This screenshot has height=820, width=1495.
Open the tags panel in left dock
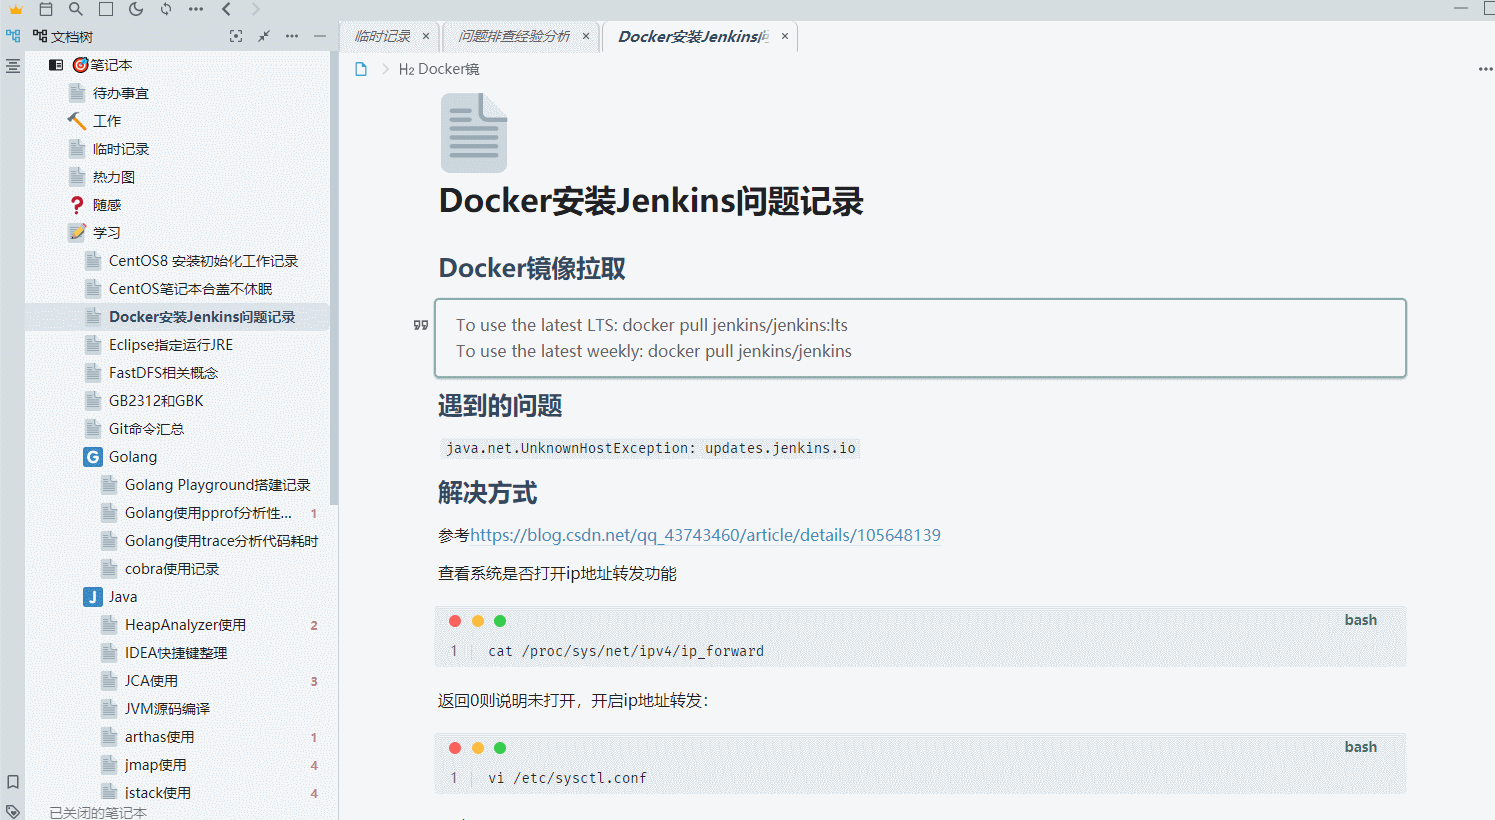(13, 811)
